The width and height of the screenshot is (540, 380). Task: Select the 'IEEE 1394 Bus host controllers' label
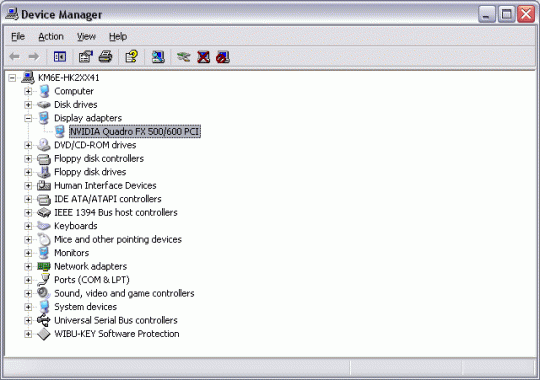(x=116, y=212)
